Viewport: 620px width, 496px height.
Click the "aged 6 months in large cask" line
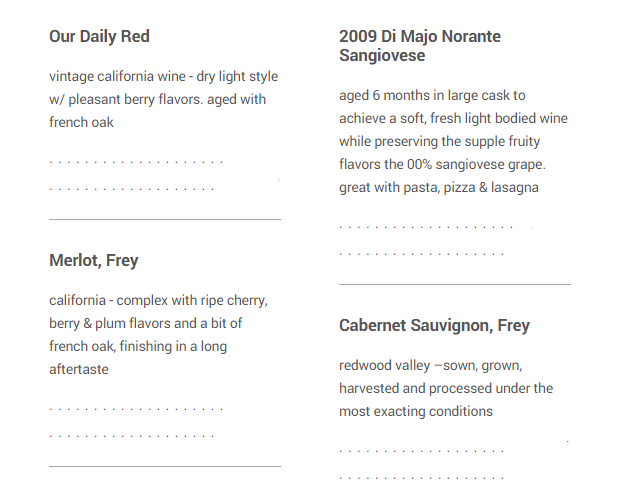(432, 96)
